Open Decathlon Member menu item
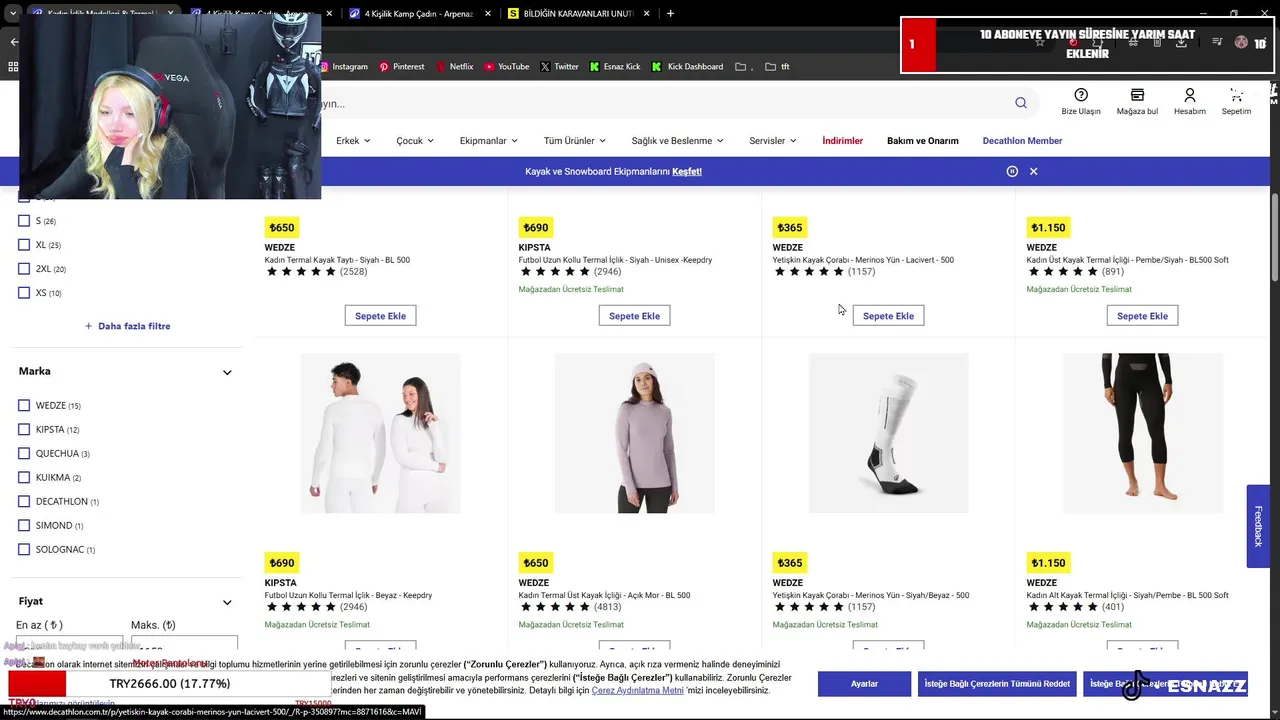This screenshot has width=1280, height=720. pos(1022,141)
